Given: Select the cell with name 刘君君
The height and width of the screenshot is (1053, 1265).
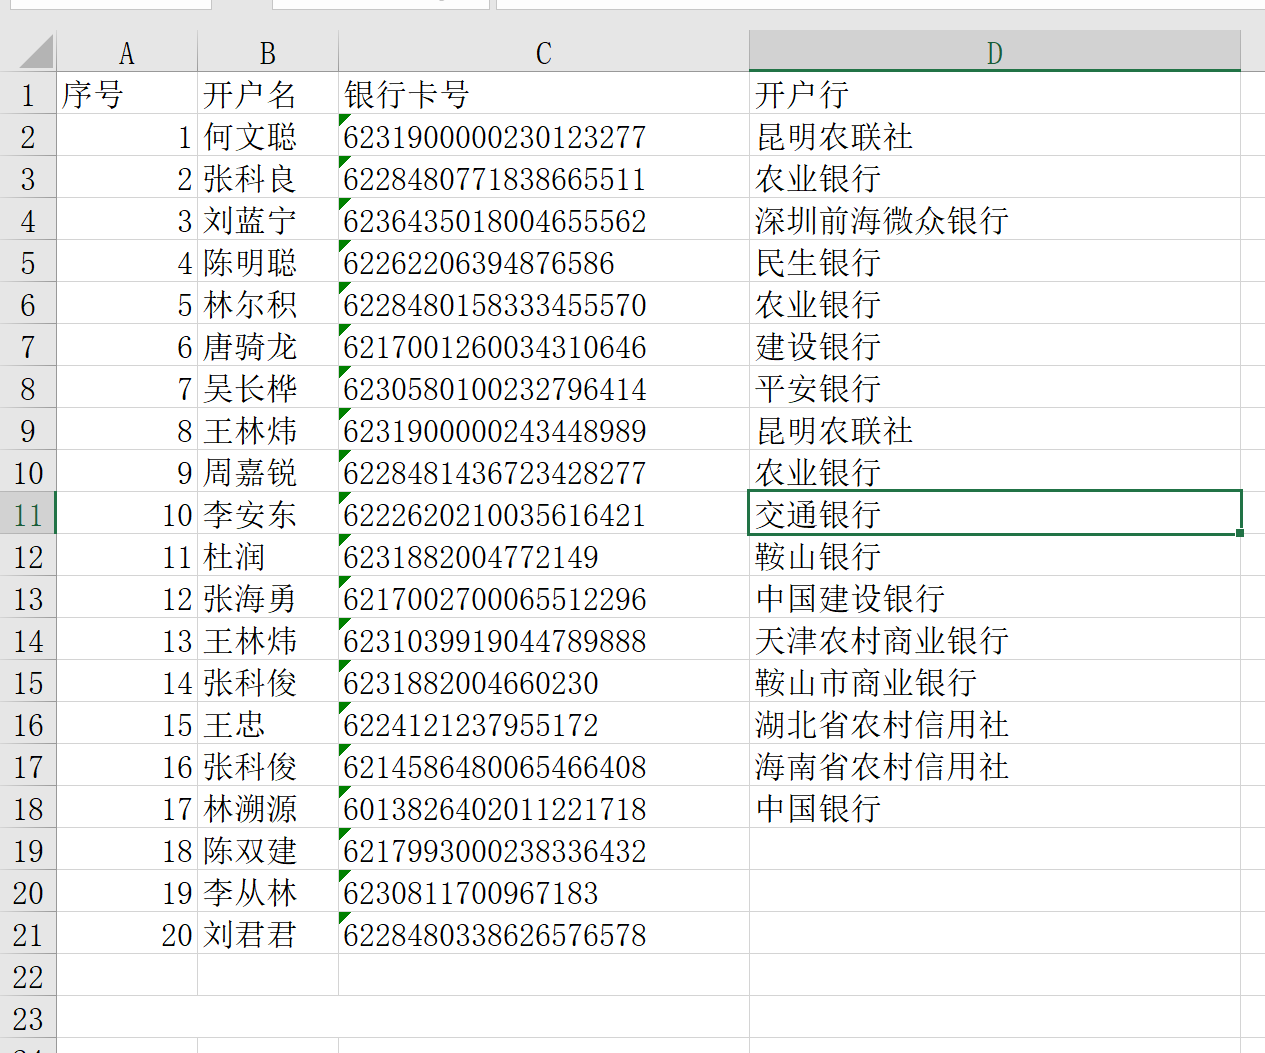Looking at the screenshot, I should (267, 935).
